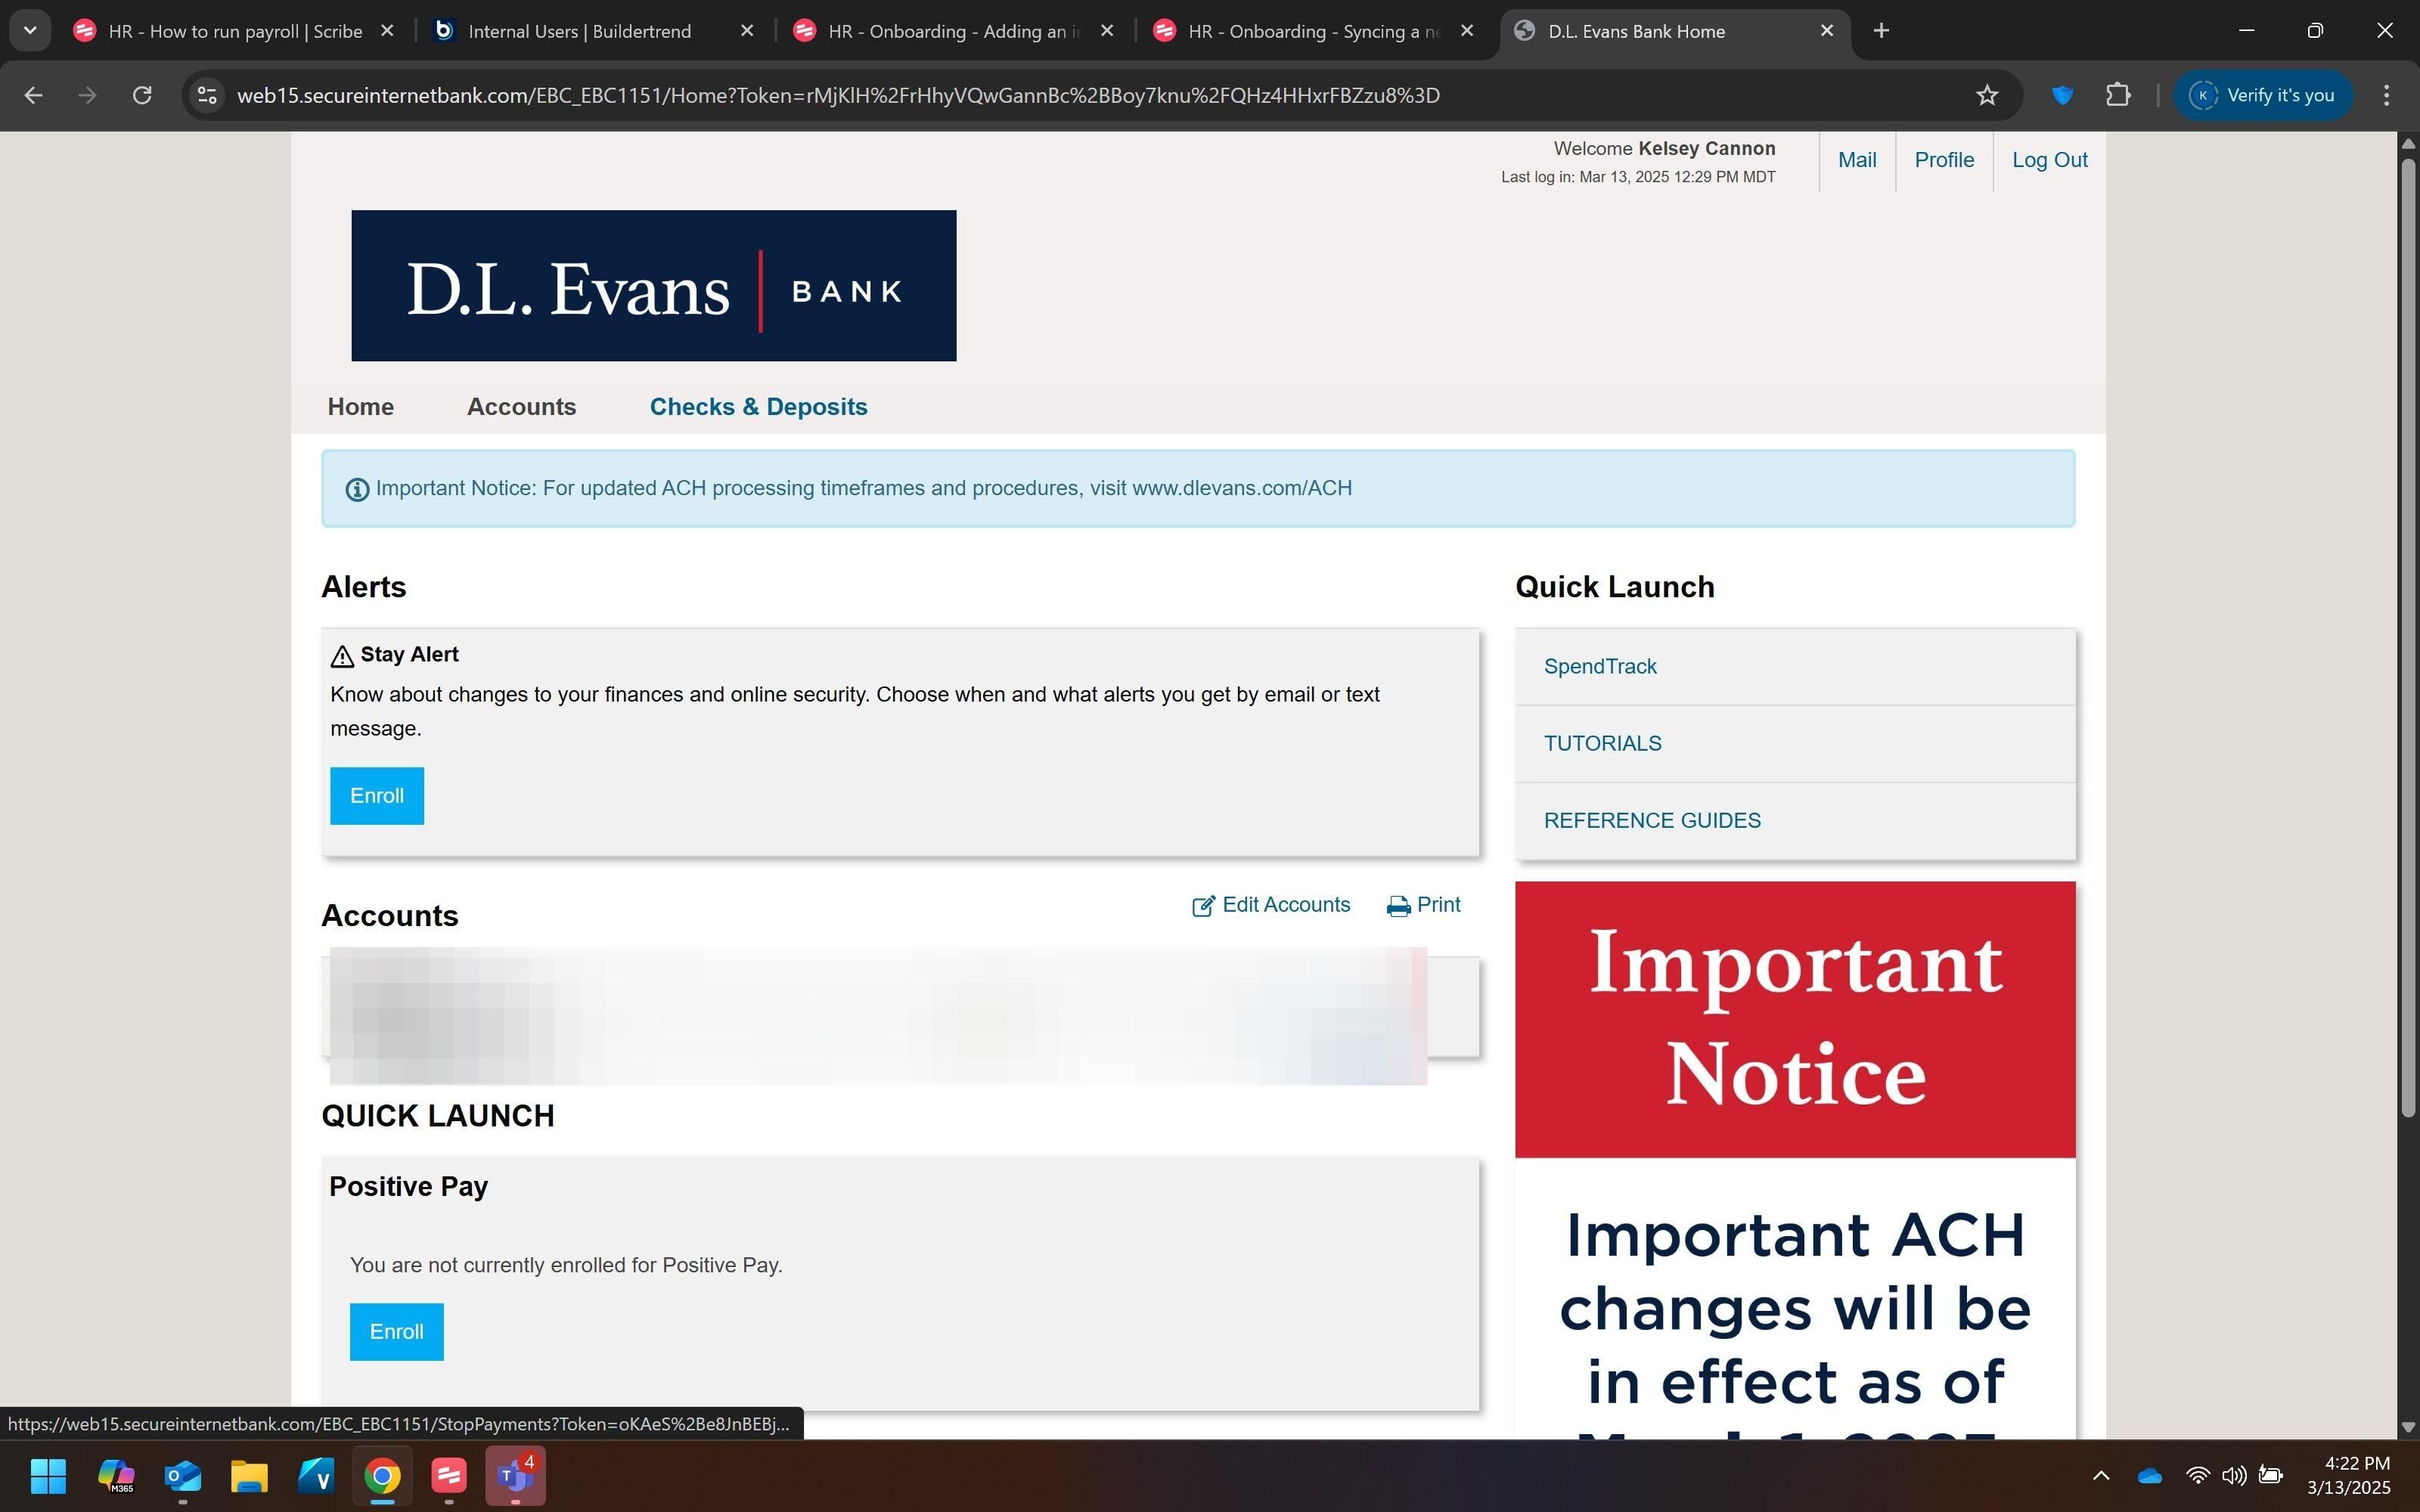This screenshot has height=1512, width=2420.
Task: Click the Edit Accounts link text
Action: (x=1286, y=905)
